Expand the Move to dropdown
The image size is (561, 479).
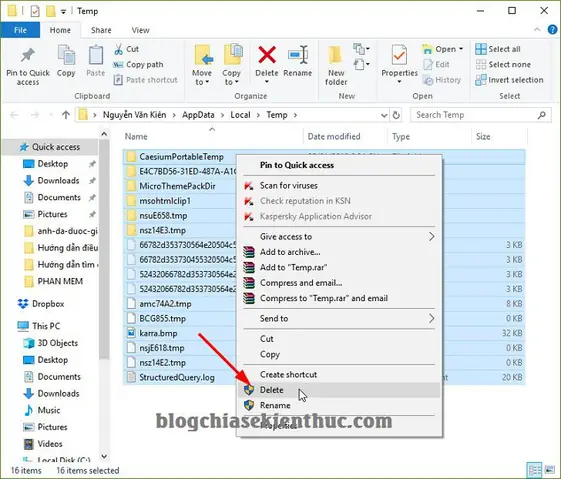click(x=202, y=82)
